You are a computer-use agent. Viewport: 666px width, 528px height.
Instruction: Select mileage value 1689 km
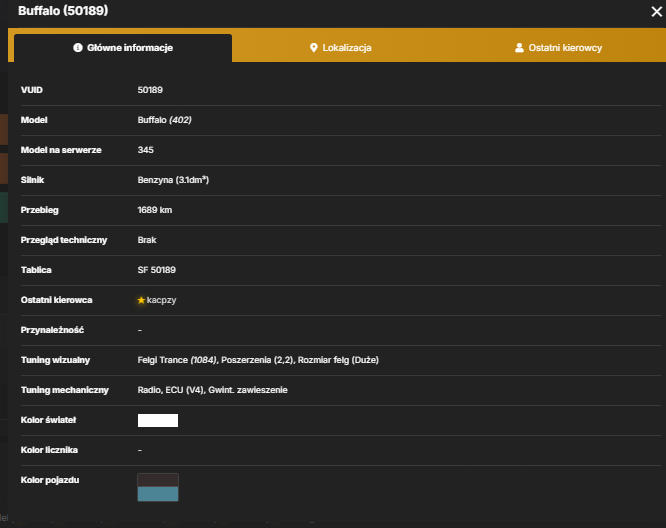(155, 210)
